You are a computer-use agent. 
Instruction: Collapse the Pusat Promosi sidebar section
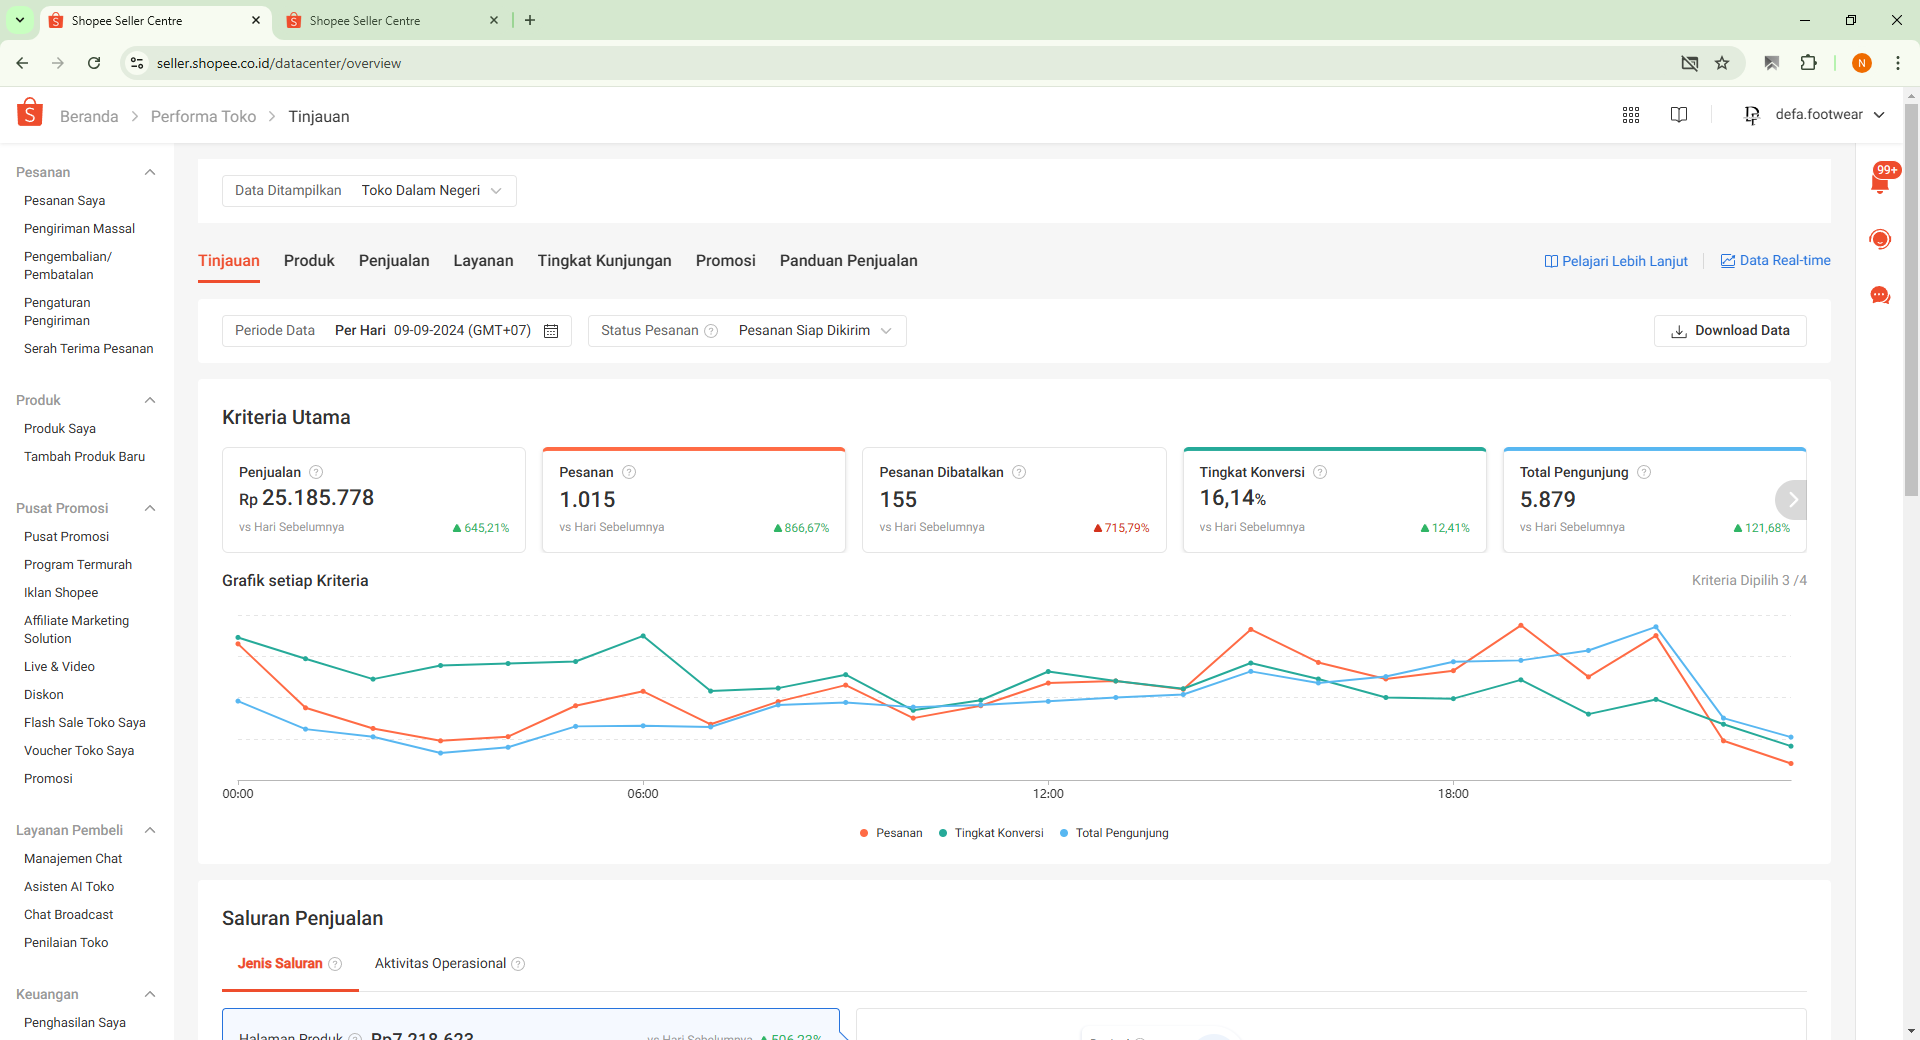[x=150, y=508]
